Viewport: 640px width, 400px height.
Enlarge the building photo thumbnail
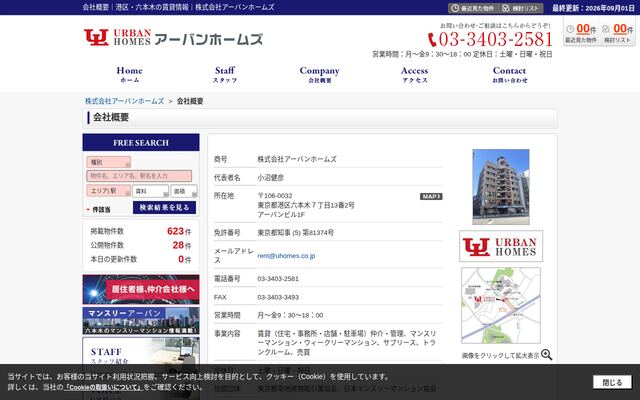(x=501, y=187)
